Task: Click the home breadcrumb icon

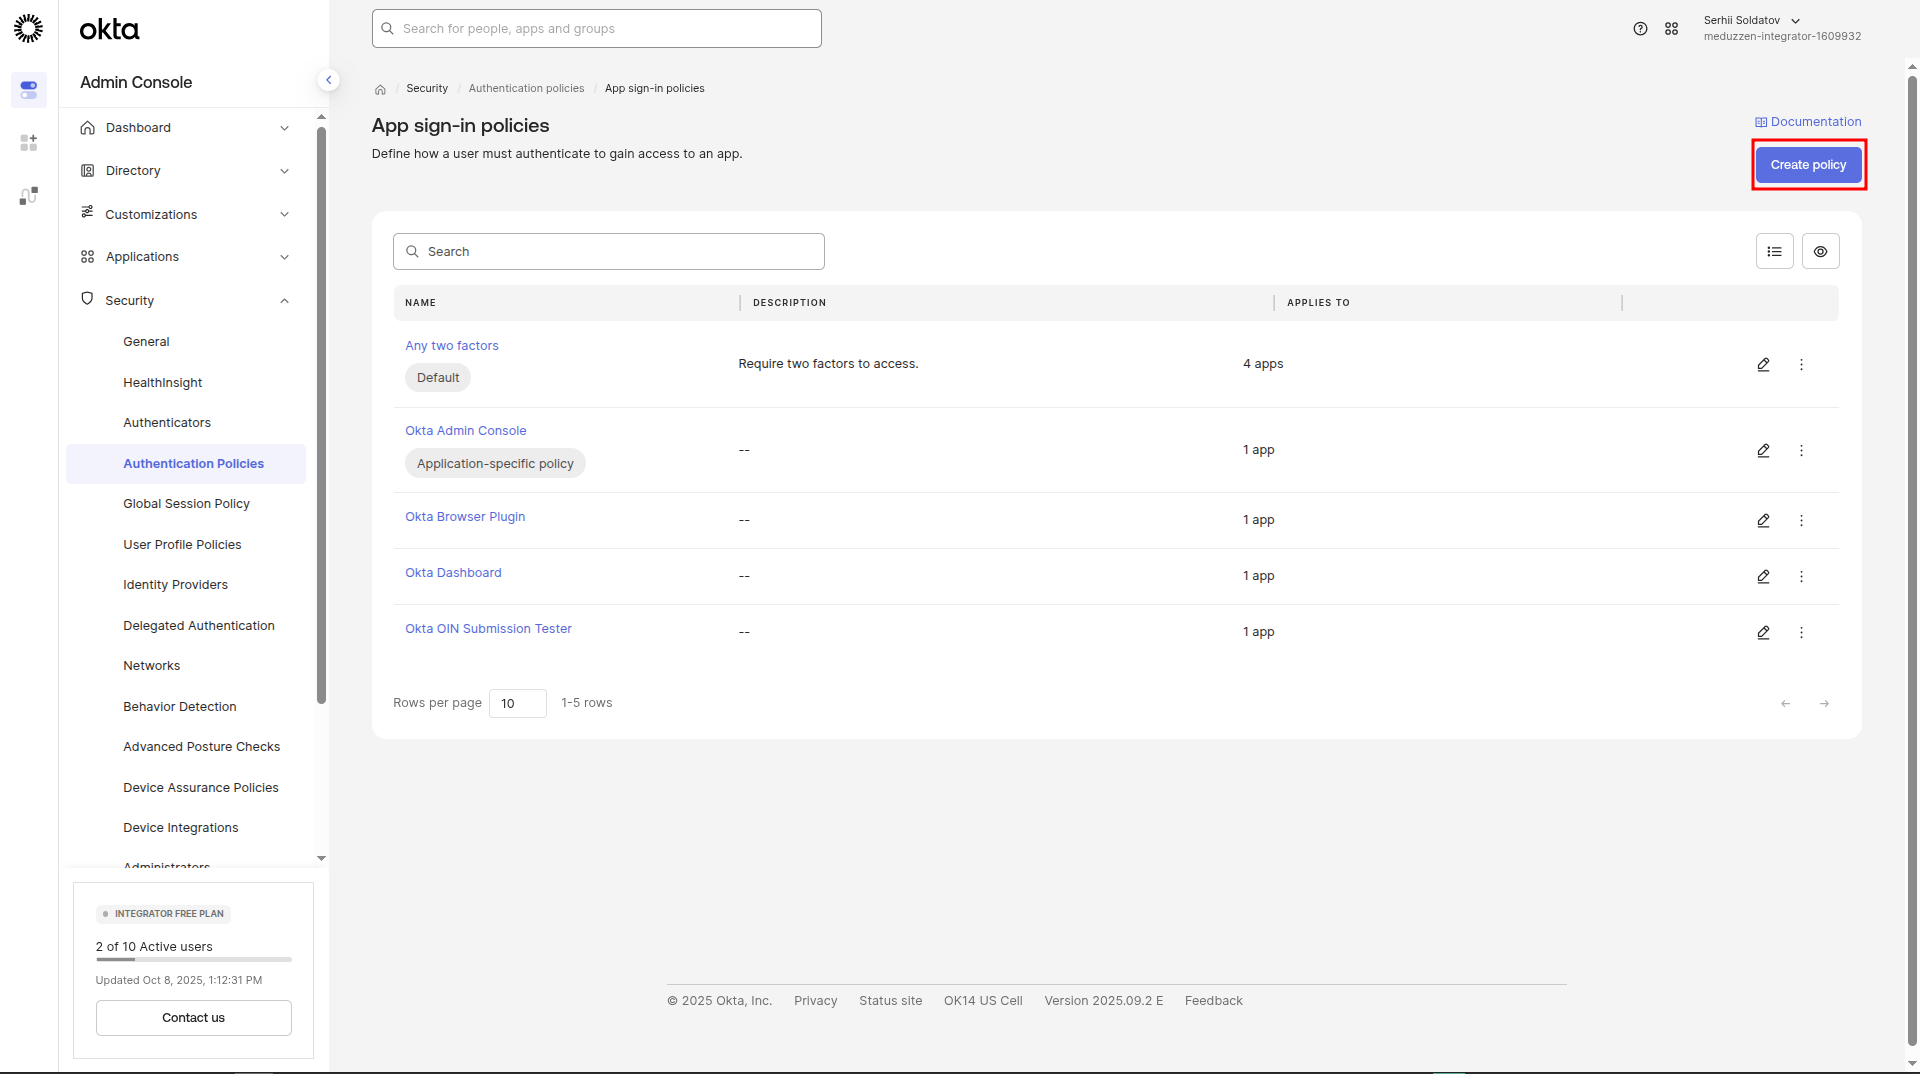Action: pos(380,89)
